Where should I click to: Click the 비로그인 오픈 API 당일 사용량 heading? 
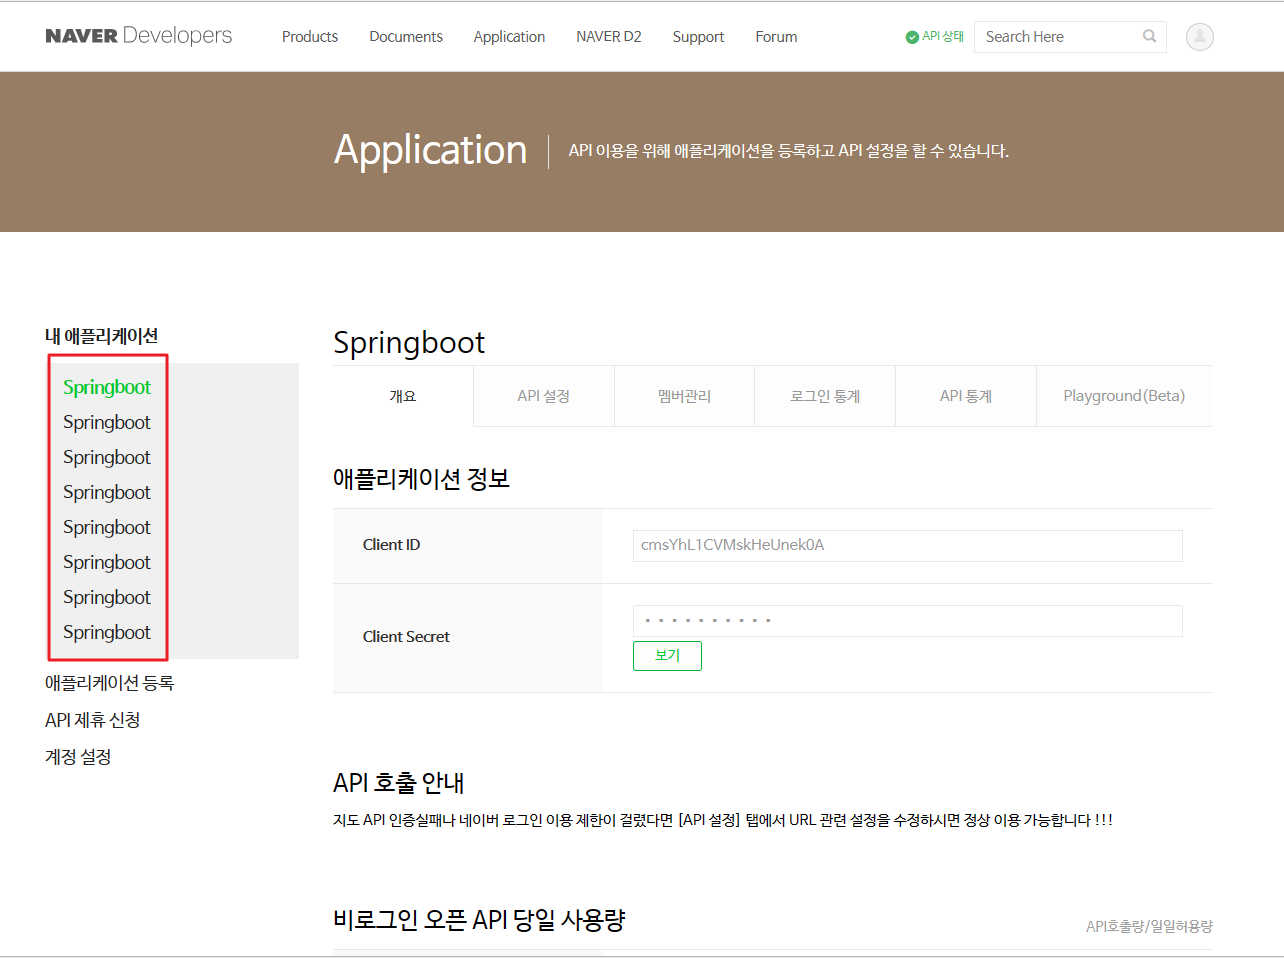(x=479, y=920)
